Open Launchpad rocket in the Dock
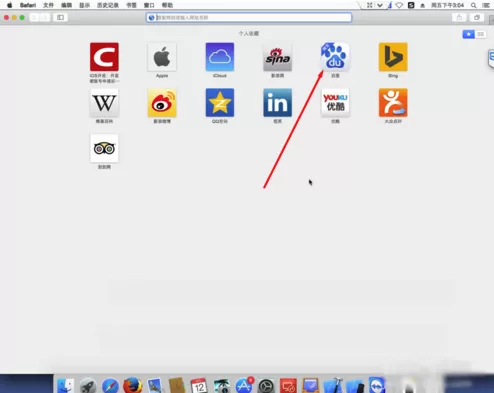 pyautogui.click(x=88, y=386)
